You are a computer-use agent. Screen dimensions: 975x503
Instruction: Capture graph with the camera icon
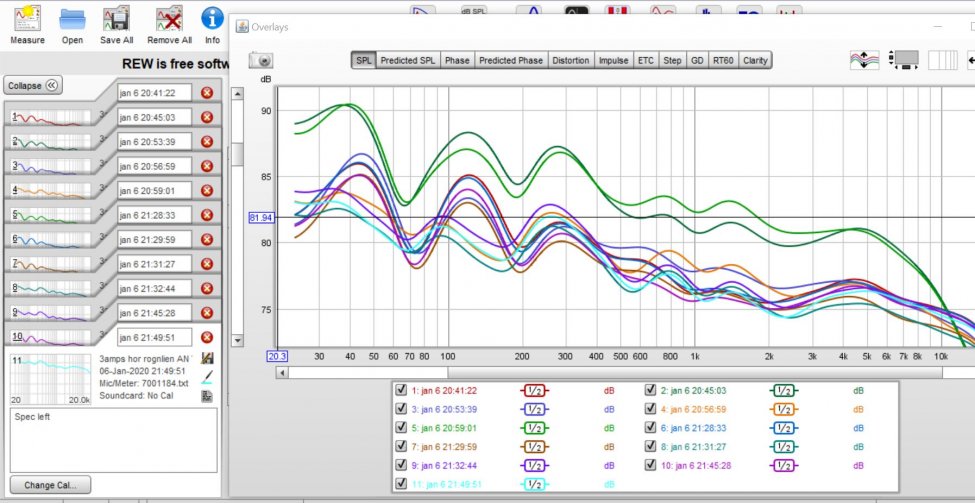pos(261,61)
